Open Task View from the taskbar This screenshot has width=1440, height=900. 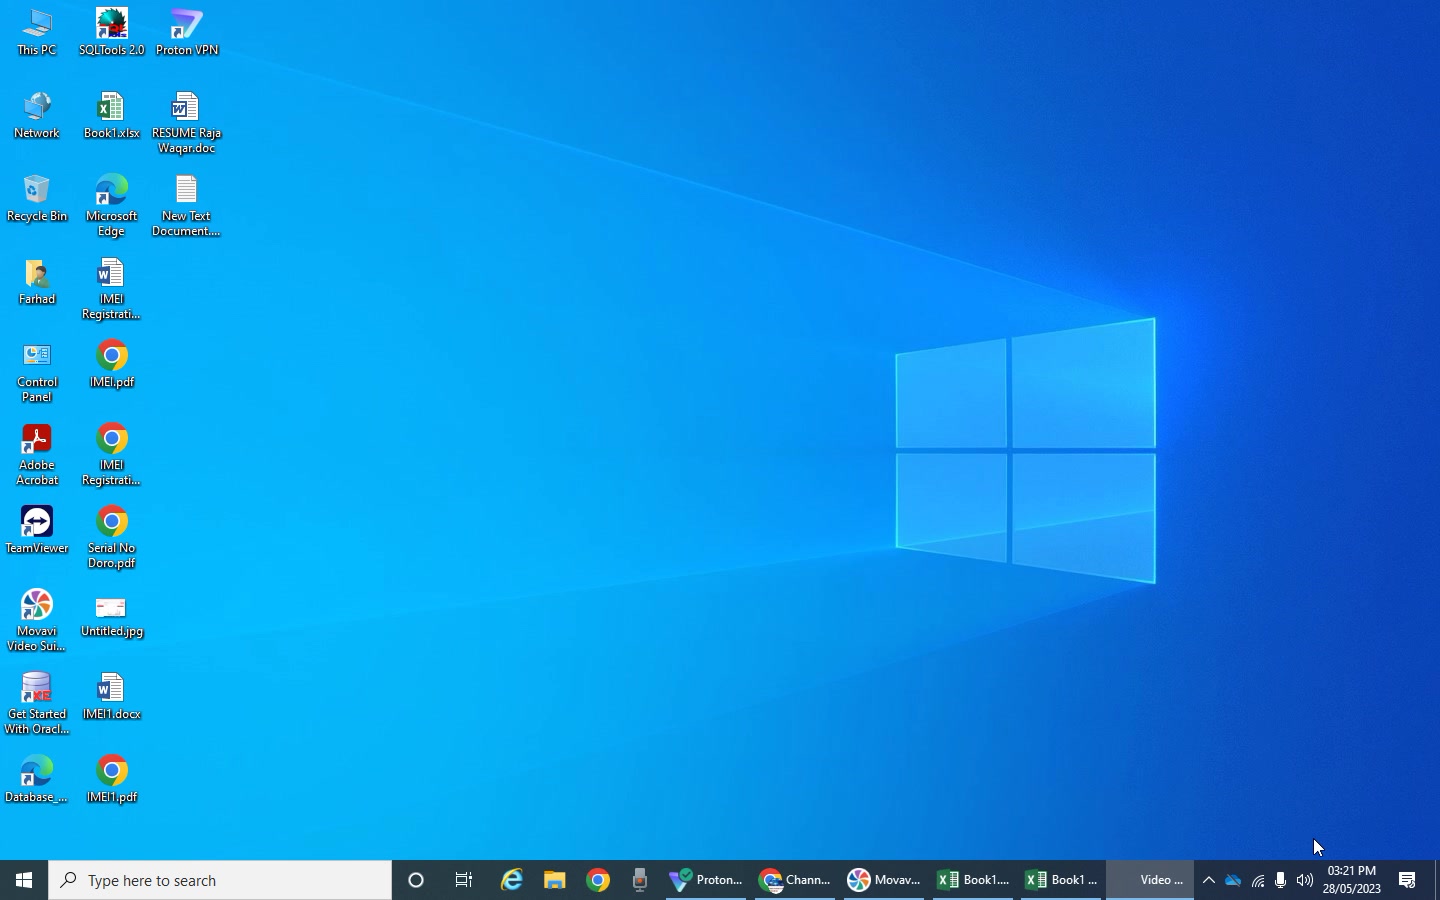click(465, 881)
